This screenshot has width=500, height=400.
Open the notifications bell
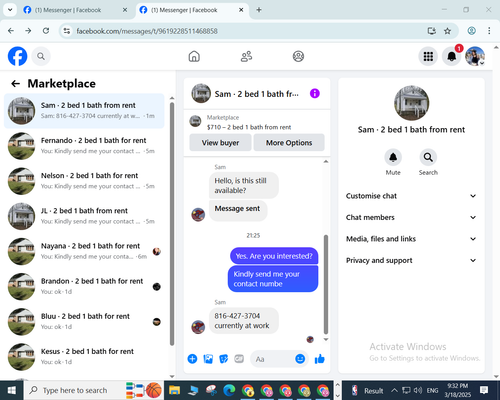[452, 56]
